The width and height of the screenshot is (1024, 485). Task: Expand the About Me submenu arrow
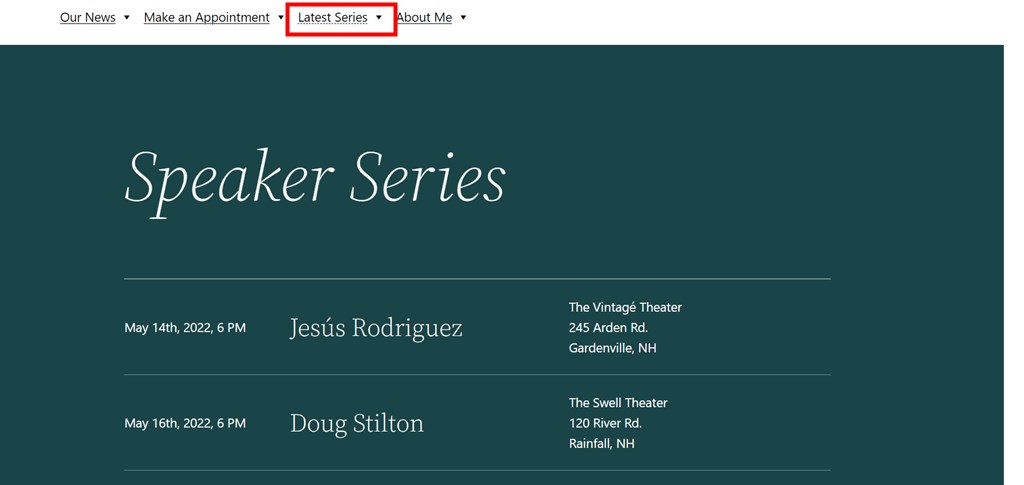click(x=463, y=18)
